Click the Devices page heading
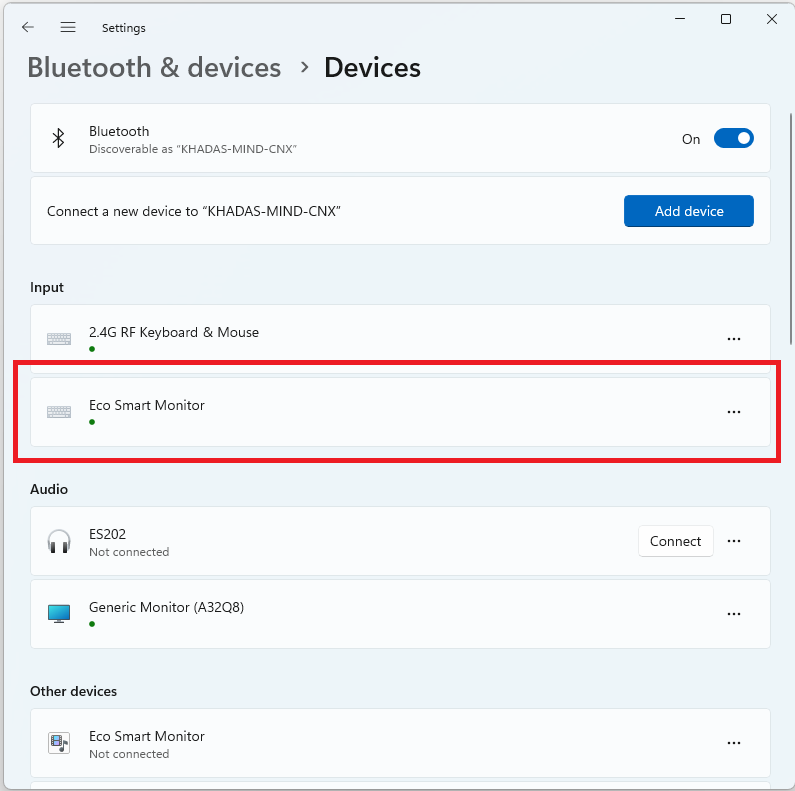 click(372, 67)
